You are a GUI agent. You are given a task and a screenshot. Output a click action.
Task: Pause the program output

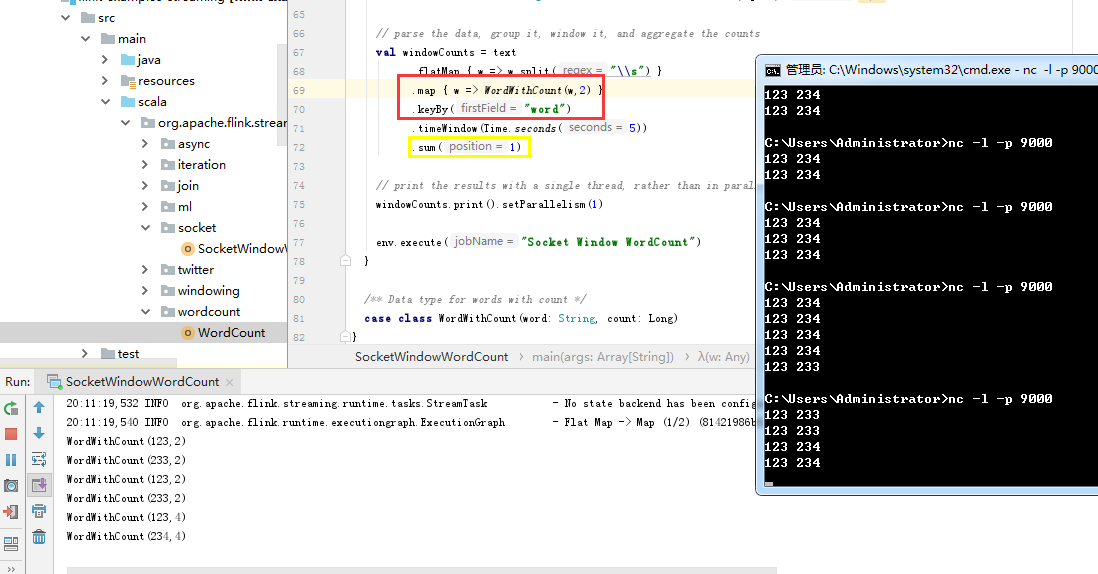(x=11, y=460)
